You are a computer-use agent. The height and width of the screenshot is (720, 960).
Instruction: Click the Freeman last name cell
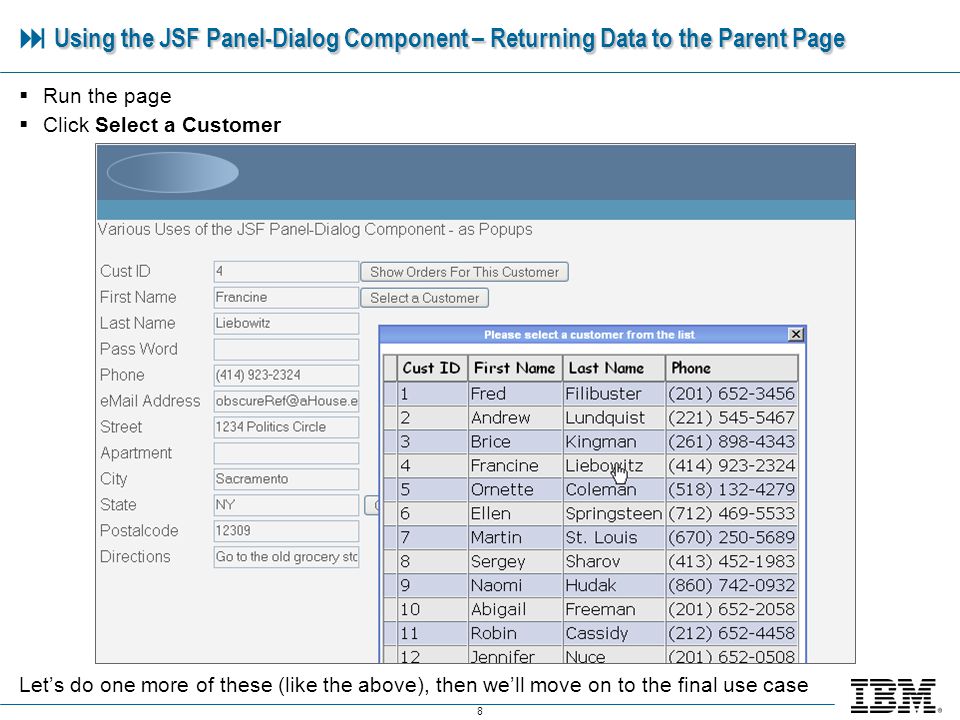coord(613,609)
